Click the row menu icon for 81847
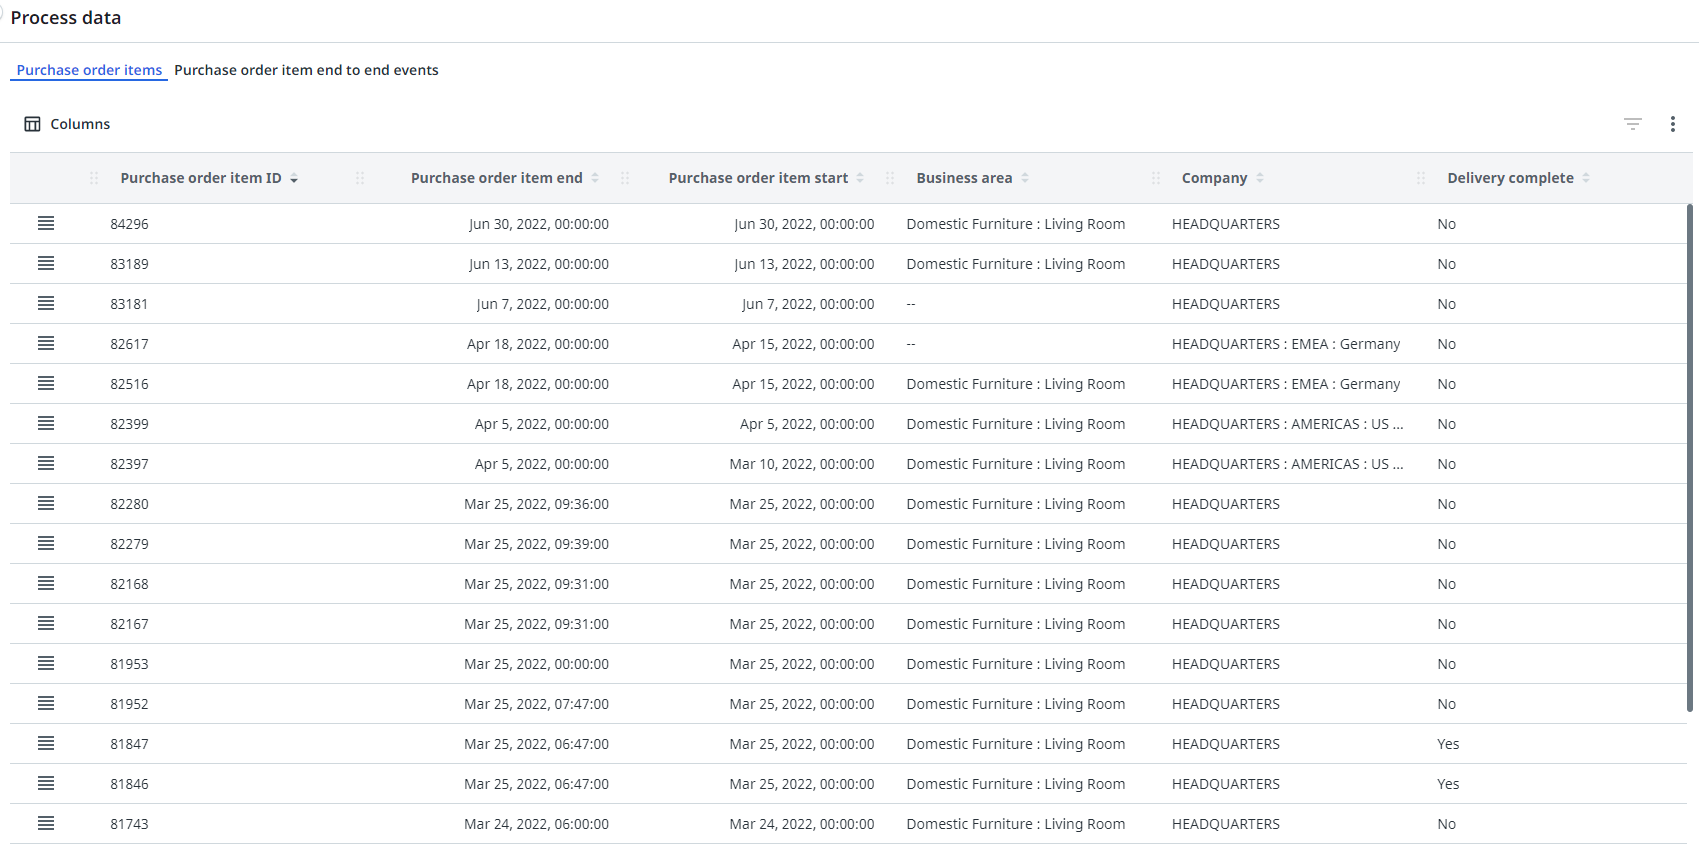Viewport: 1699px width, 850px height. click(46, 744)
